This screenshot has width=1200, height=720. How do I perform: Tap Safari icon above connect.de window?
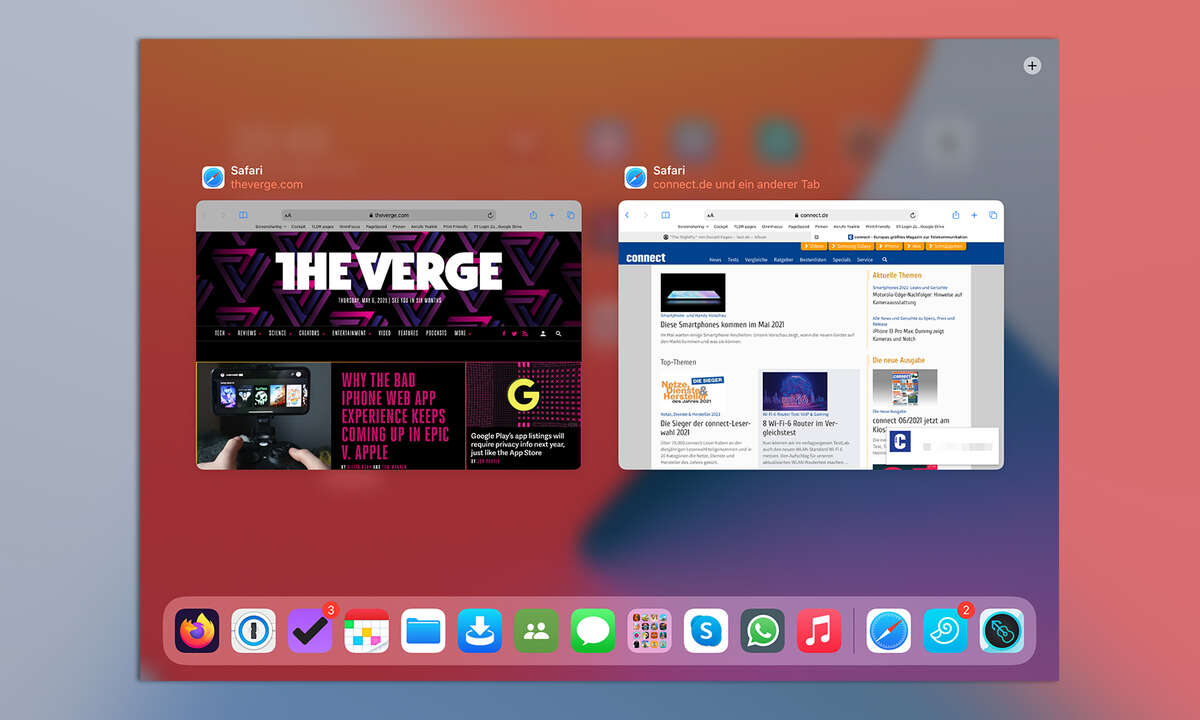[x=637, y=177]
